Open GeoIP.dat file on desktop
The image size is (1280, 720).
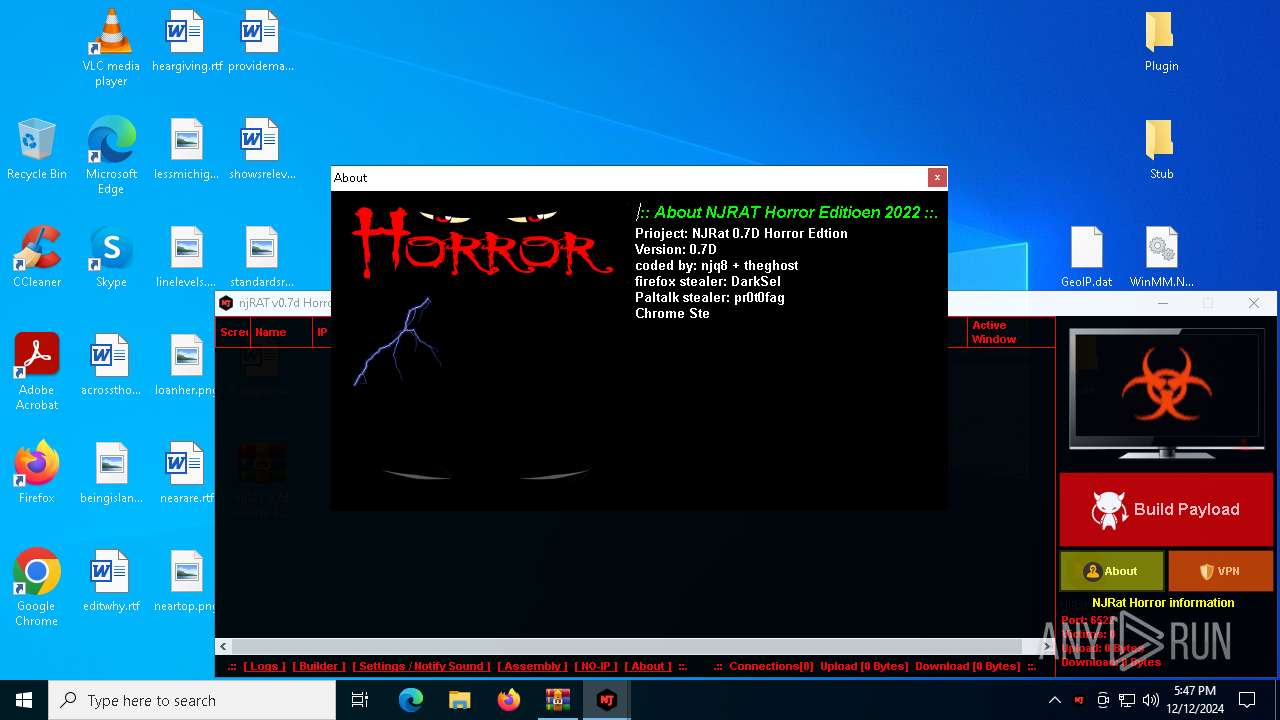[1087, 257]
